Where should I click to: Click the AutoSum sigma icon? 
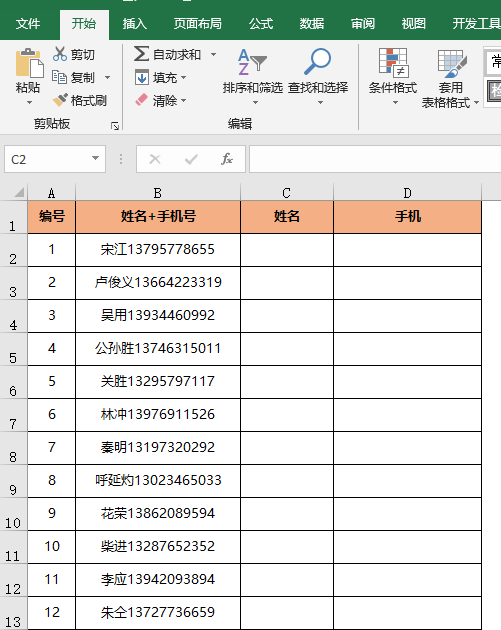click(x=141, y=54)
